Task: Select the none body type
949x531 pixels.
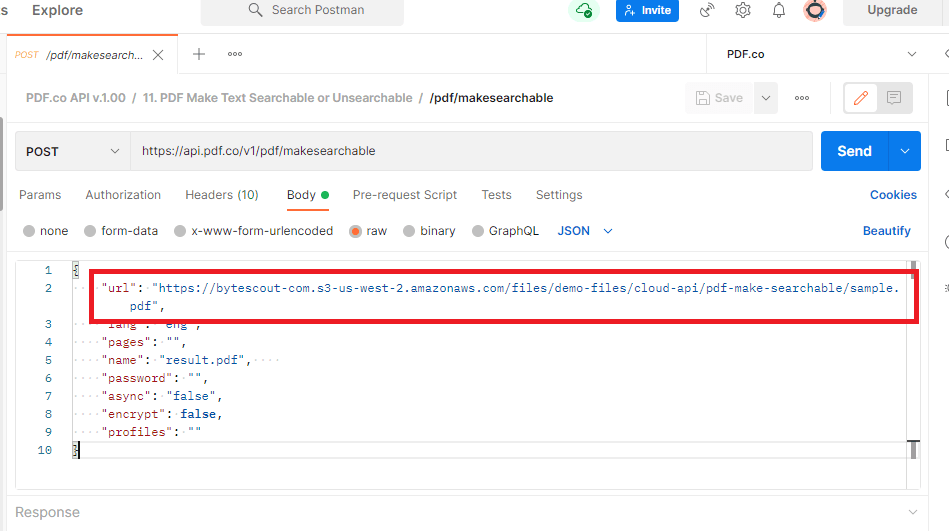Action: pyautogui.click(x=29, y=231)
